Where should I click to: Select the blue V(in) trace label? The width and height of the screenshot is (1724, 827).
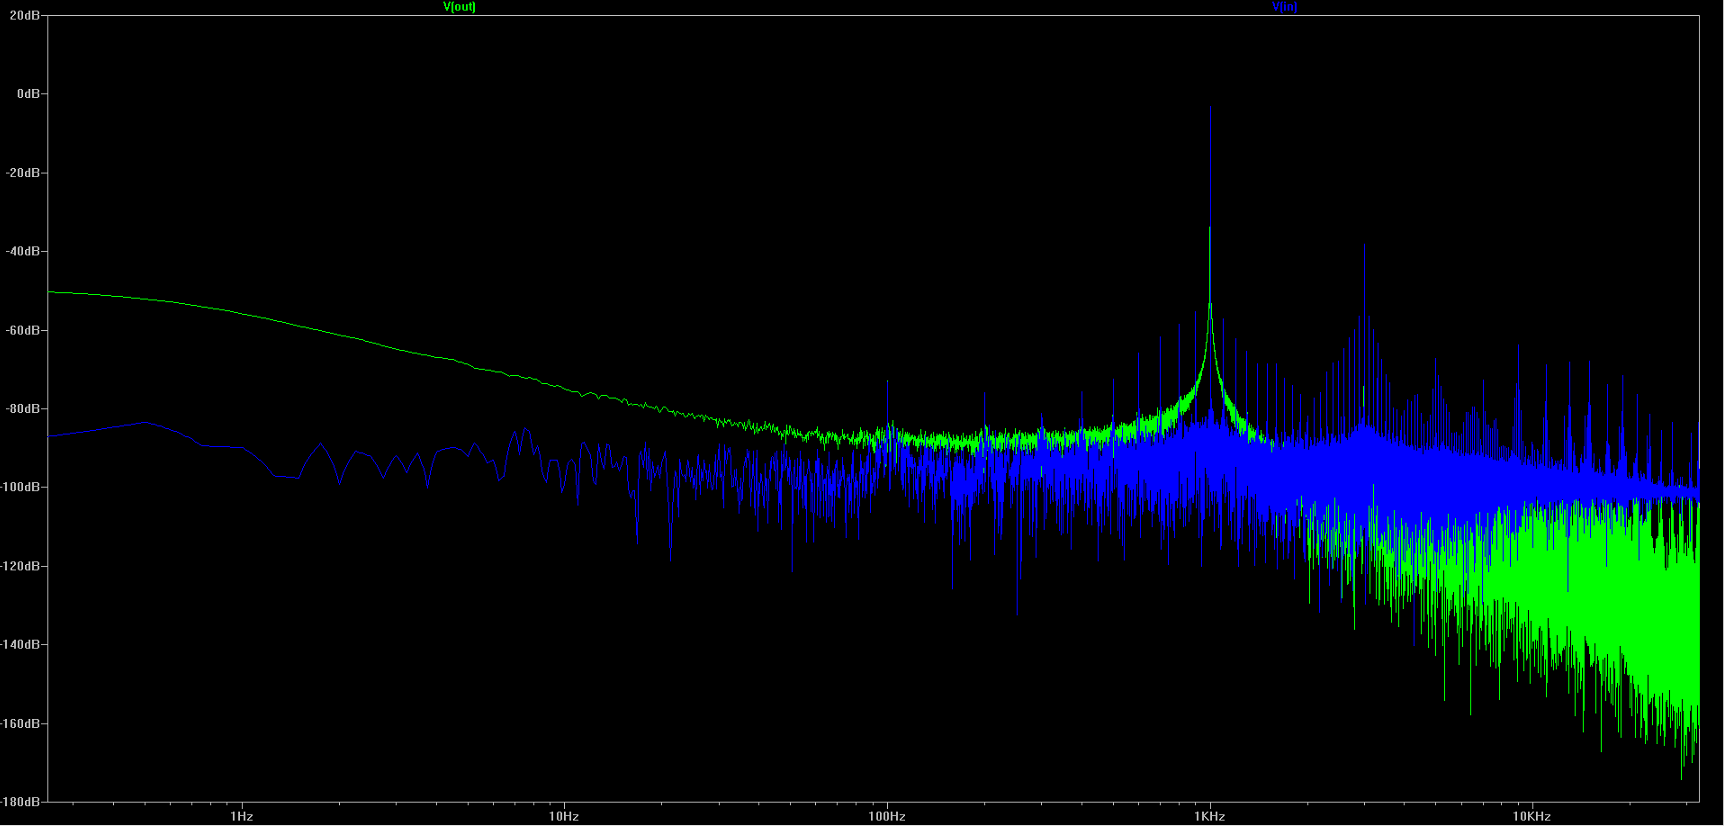[1285, 7]
